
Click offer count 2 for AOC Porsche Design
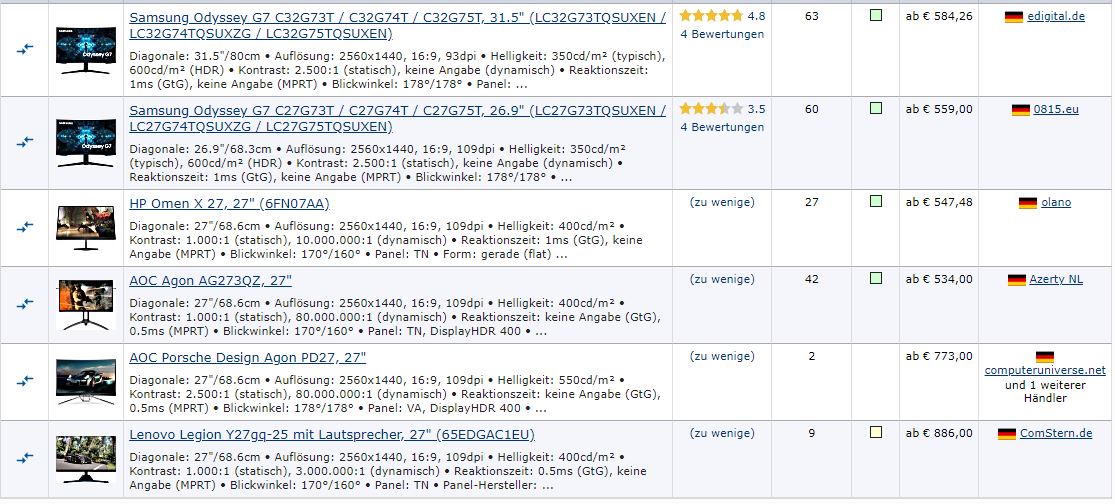pos(811,355)
